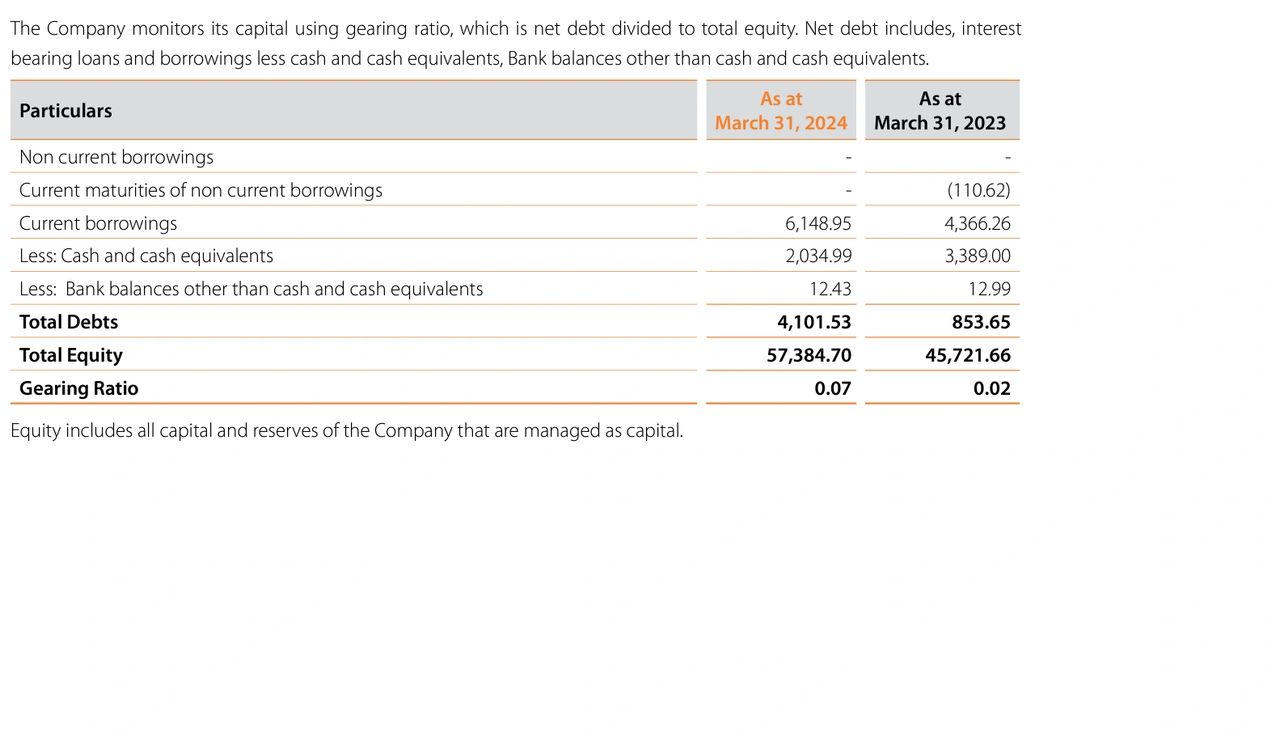Click the 0.02 gearing ratio value
1280x741 pixels.
[x=991, y=388]
